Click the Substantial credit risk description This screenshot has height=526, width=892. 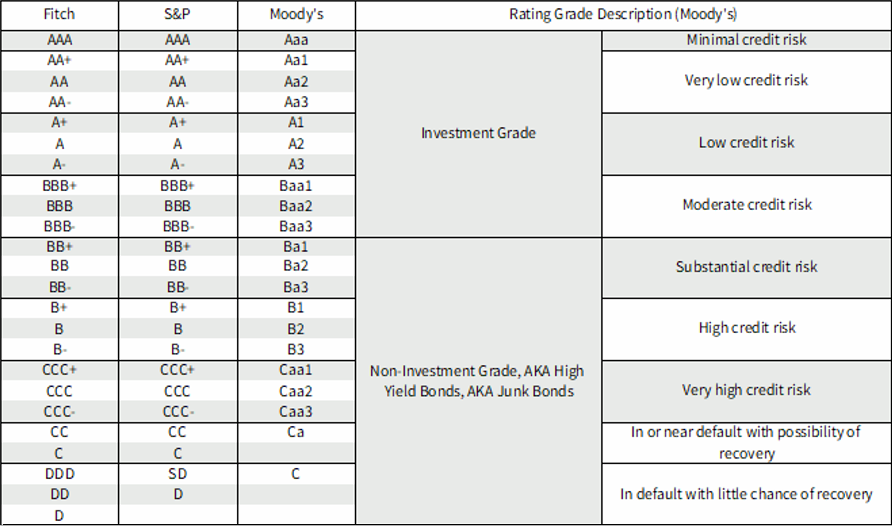[747, 267]
